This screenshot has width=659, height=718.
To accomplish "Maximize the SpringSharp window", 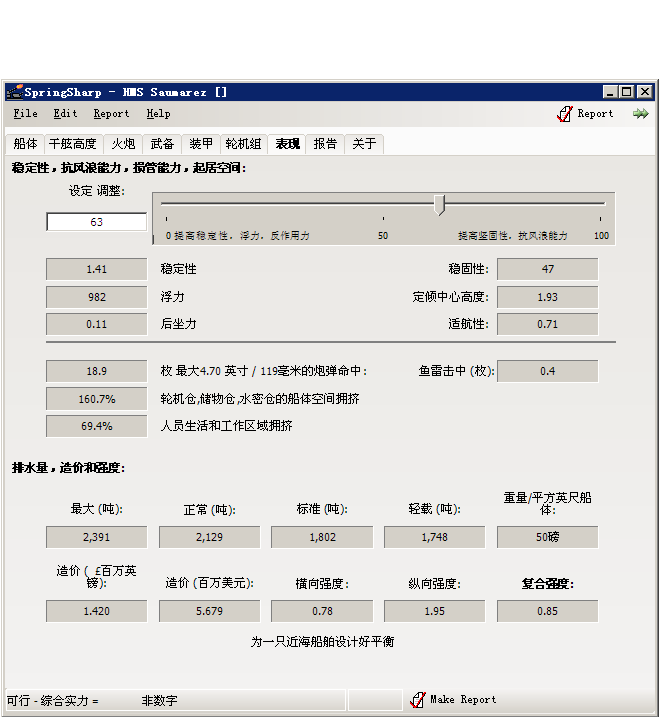I will (x=627, y=92).
